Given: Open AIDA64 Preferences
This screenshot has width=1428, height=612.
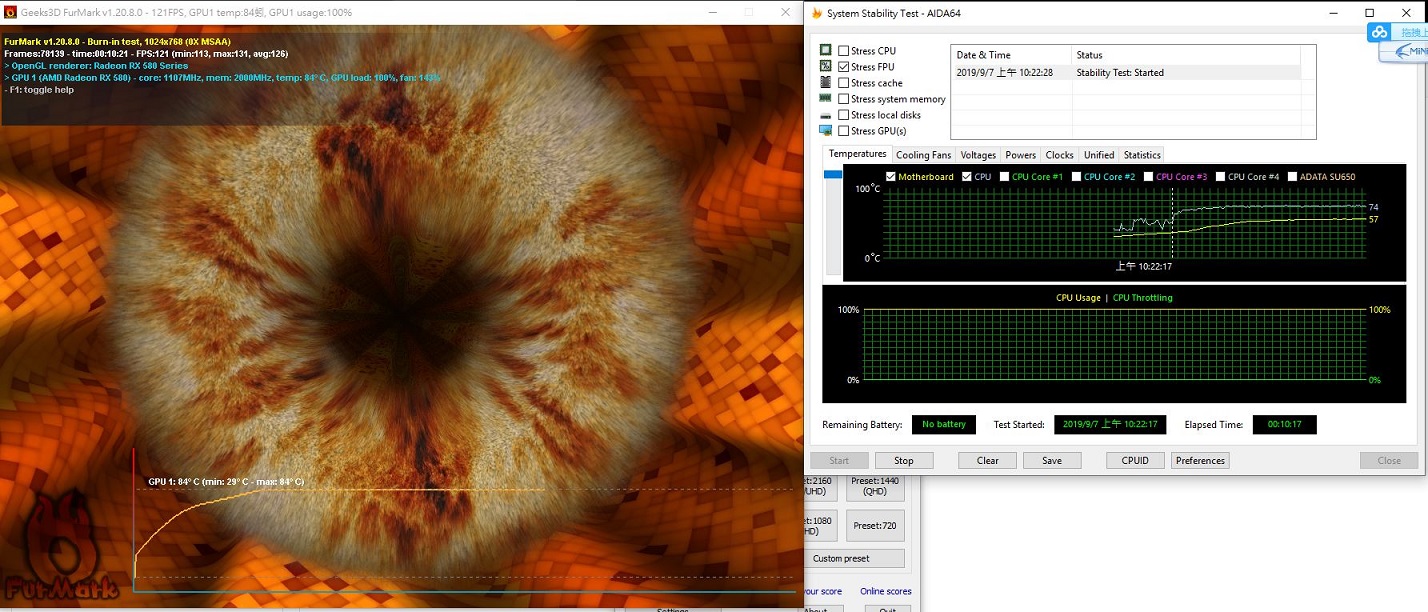Looking at the screenshot, I should pos(1200,461).
